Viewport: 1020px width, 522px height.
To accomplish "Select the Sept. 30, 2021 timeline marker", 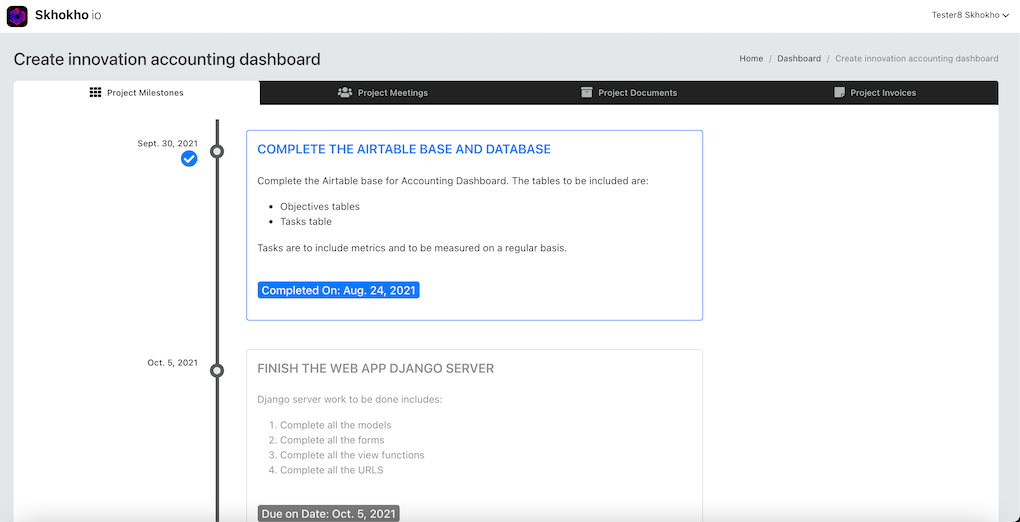I will (x=217, y=152).
